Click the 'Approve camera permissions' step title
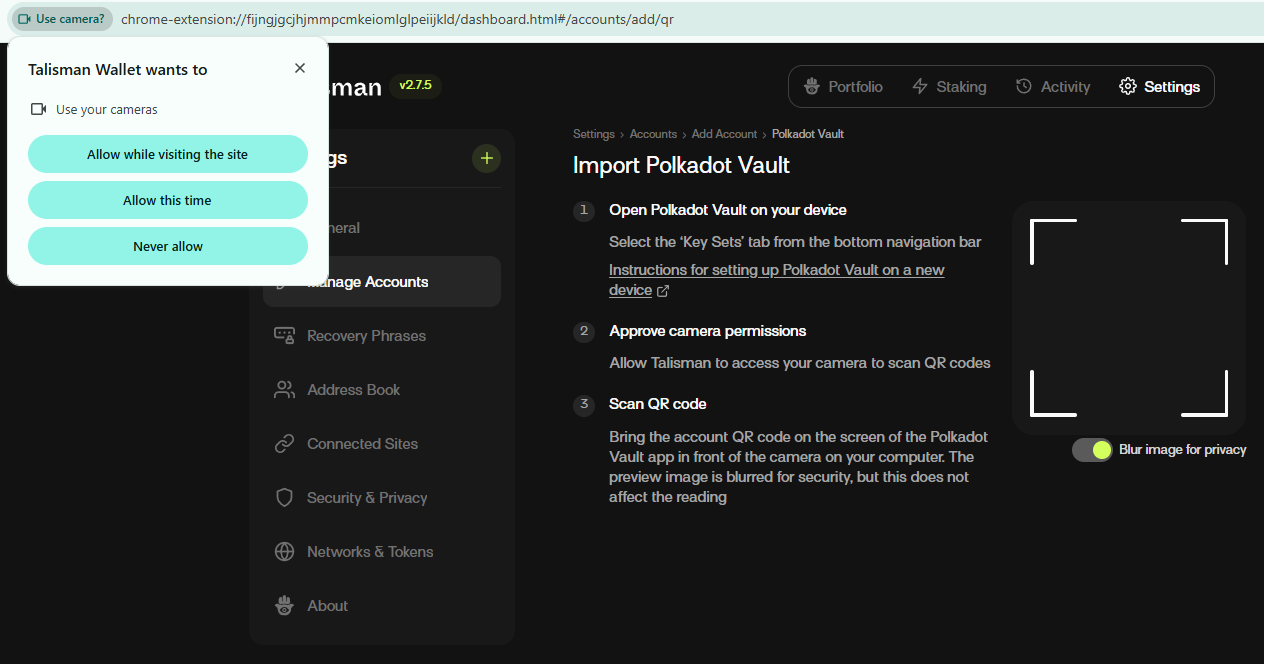This screenshot has width=1264, height=664. (707, 331)
